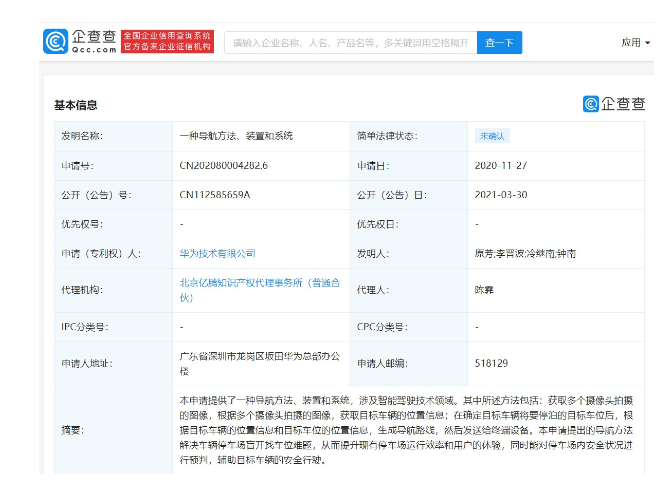The height and width of the screenshot is (492, 667).
Task: Click the 查一下 search button
Action: coord(499,43)
